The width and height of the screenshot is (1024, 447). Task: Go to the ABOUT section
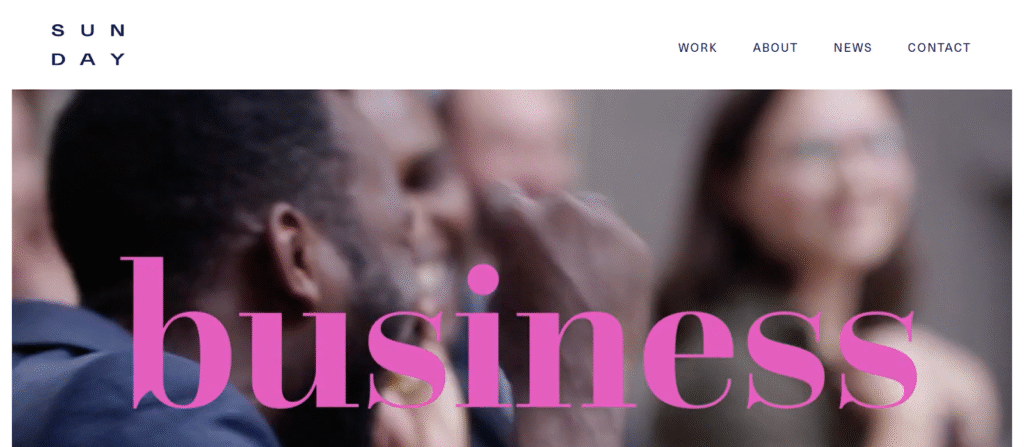(775, 48)
